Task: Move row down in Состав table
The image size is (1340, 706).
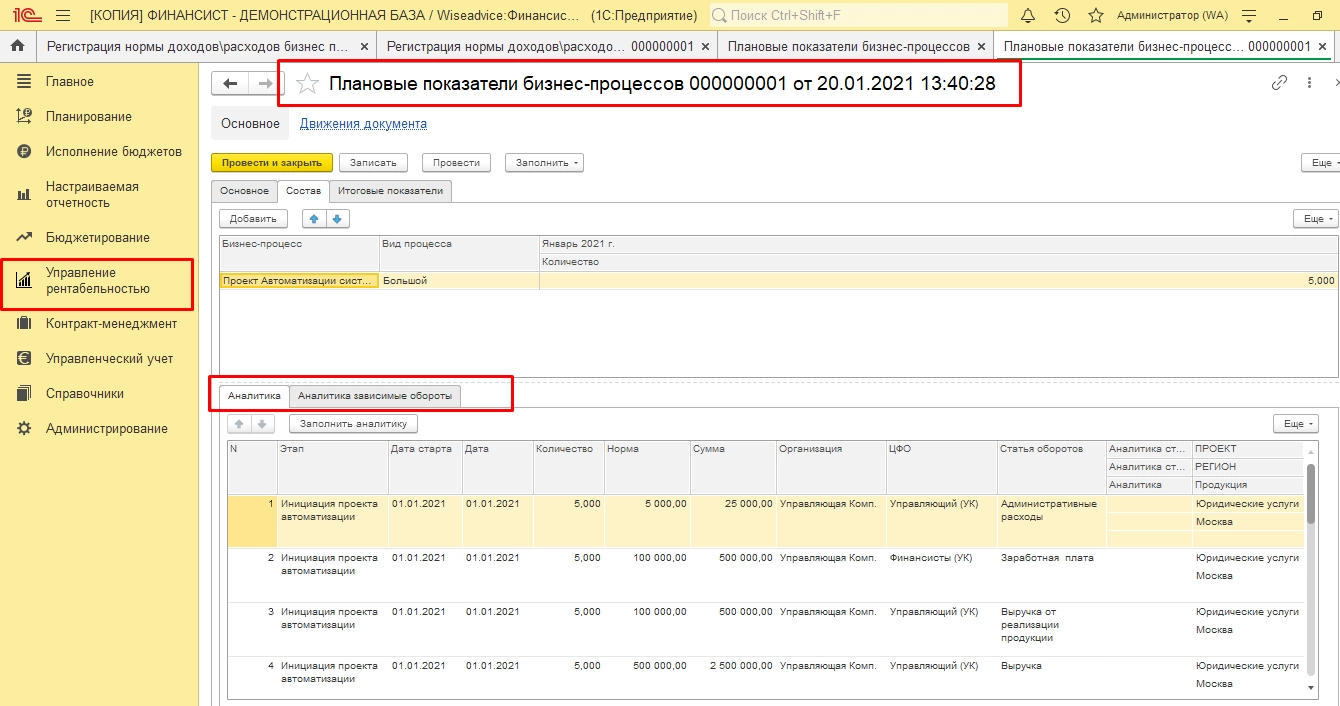Action: click(337, 218)
